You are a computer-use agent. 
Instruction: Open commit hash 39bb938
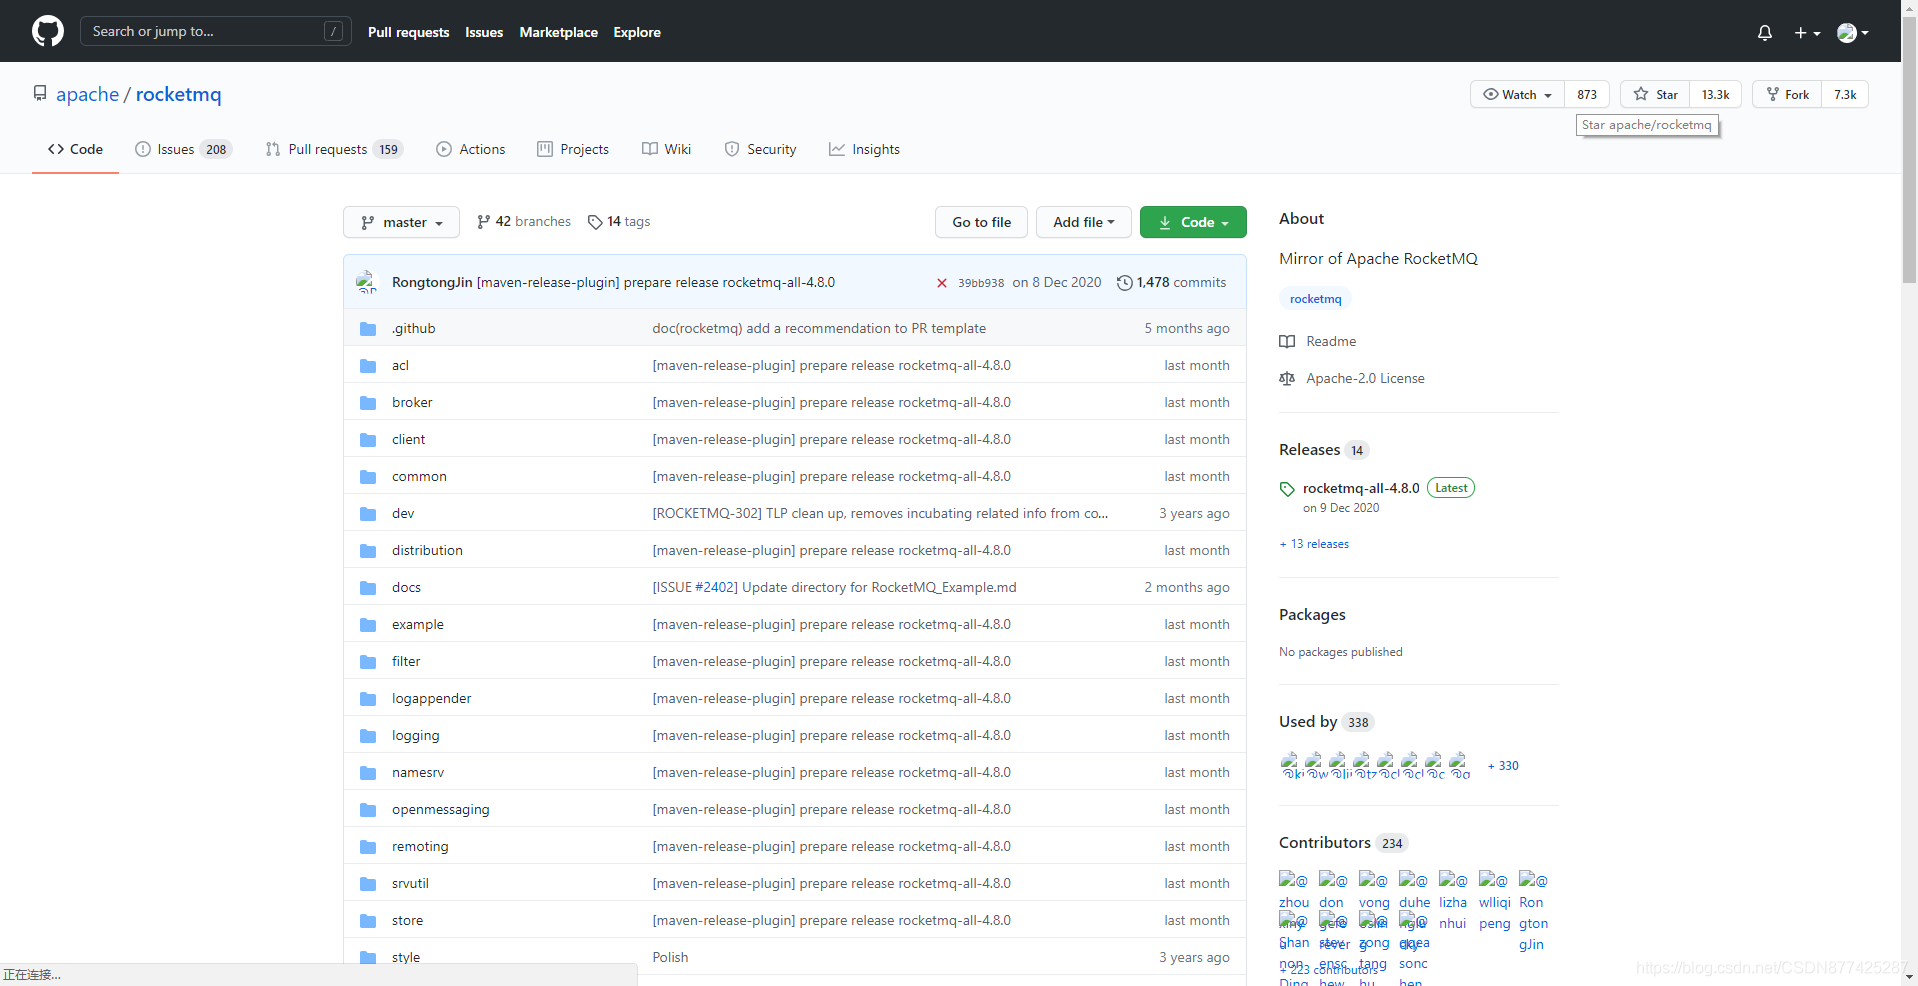point(981,283)
